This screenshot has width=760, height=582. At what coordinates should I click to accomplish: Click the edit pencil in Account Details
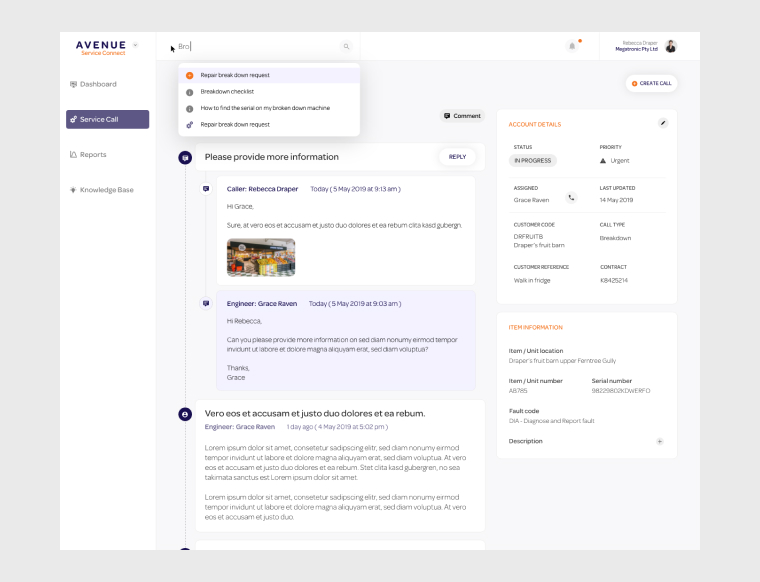(662, 123)
